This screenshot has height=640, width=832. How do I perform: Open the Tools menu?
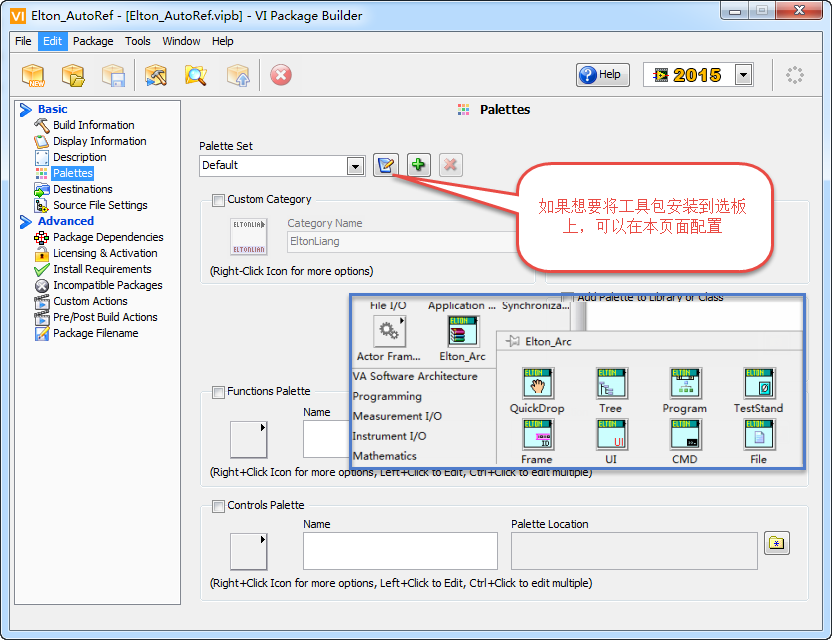137,41
